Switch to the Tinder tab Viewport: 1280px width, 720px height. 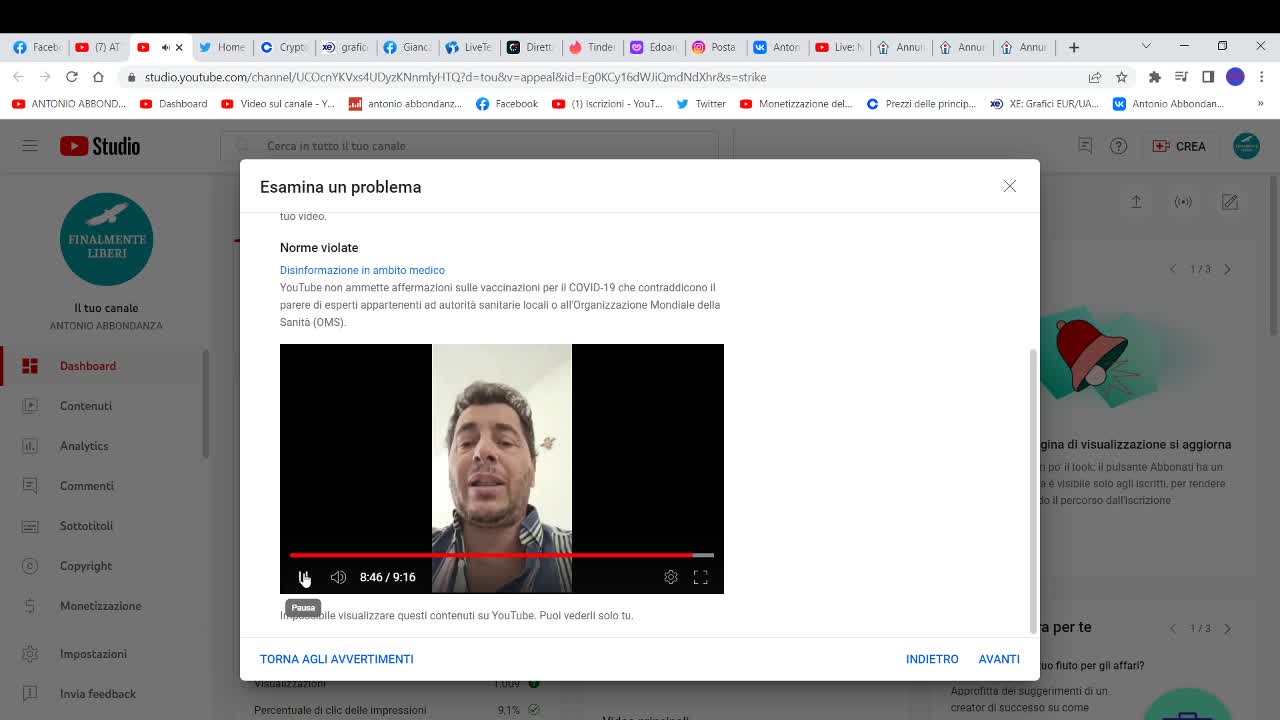point(592,47)
